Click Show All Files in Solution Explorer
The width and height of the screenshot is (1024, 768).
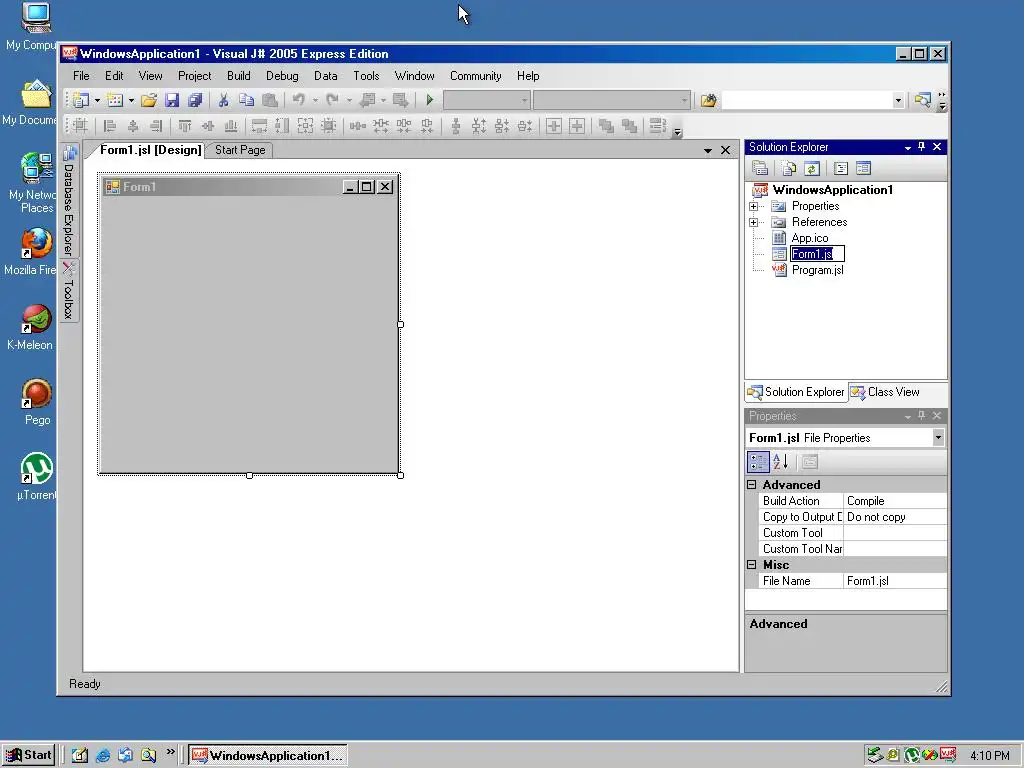(789, 168)
